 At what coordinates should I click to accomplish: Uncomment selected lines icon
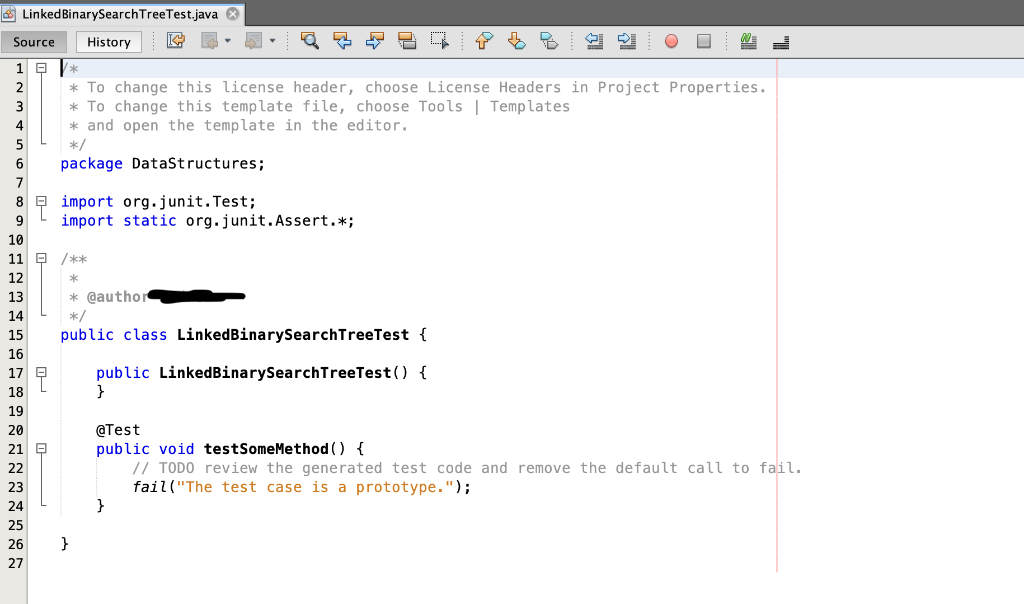coord(781,42)
